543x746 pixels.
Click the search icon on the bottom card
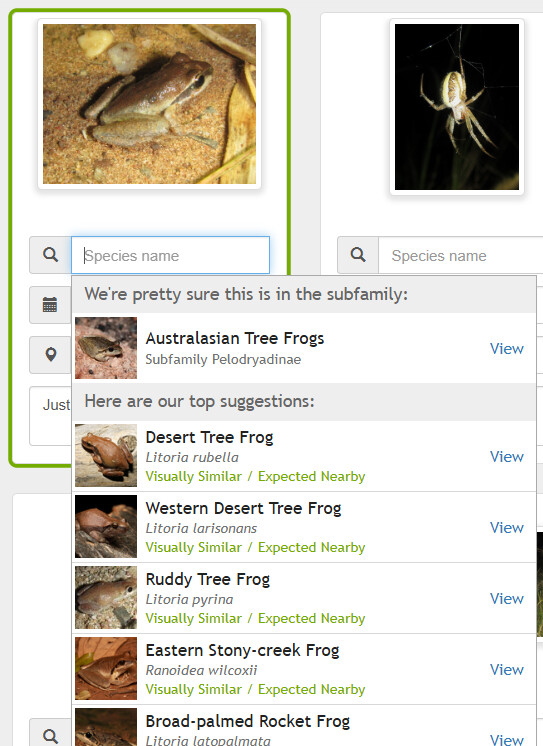50,736
